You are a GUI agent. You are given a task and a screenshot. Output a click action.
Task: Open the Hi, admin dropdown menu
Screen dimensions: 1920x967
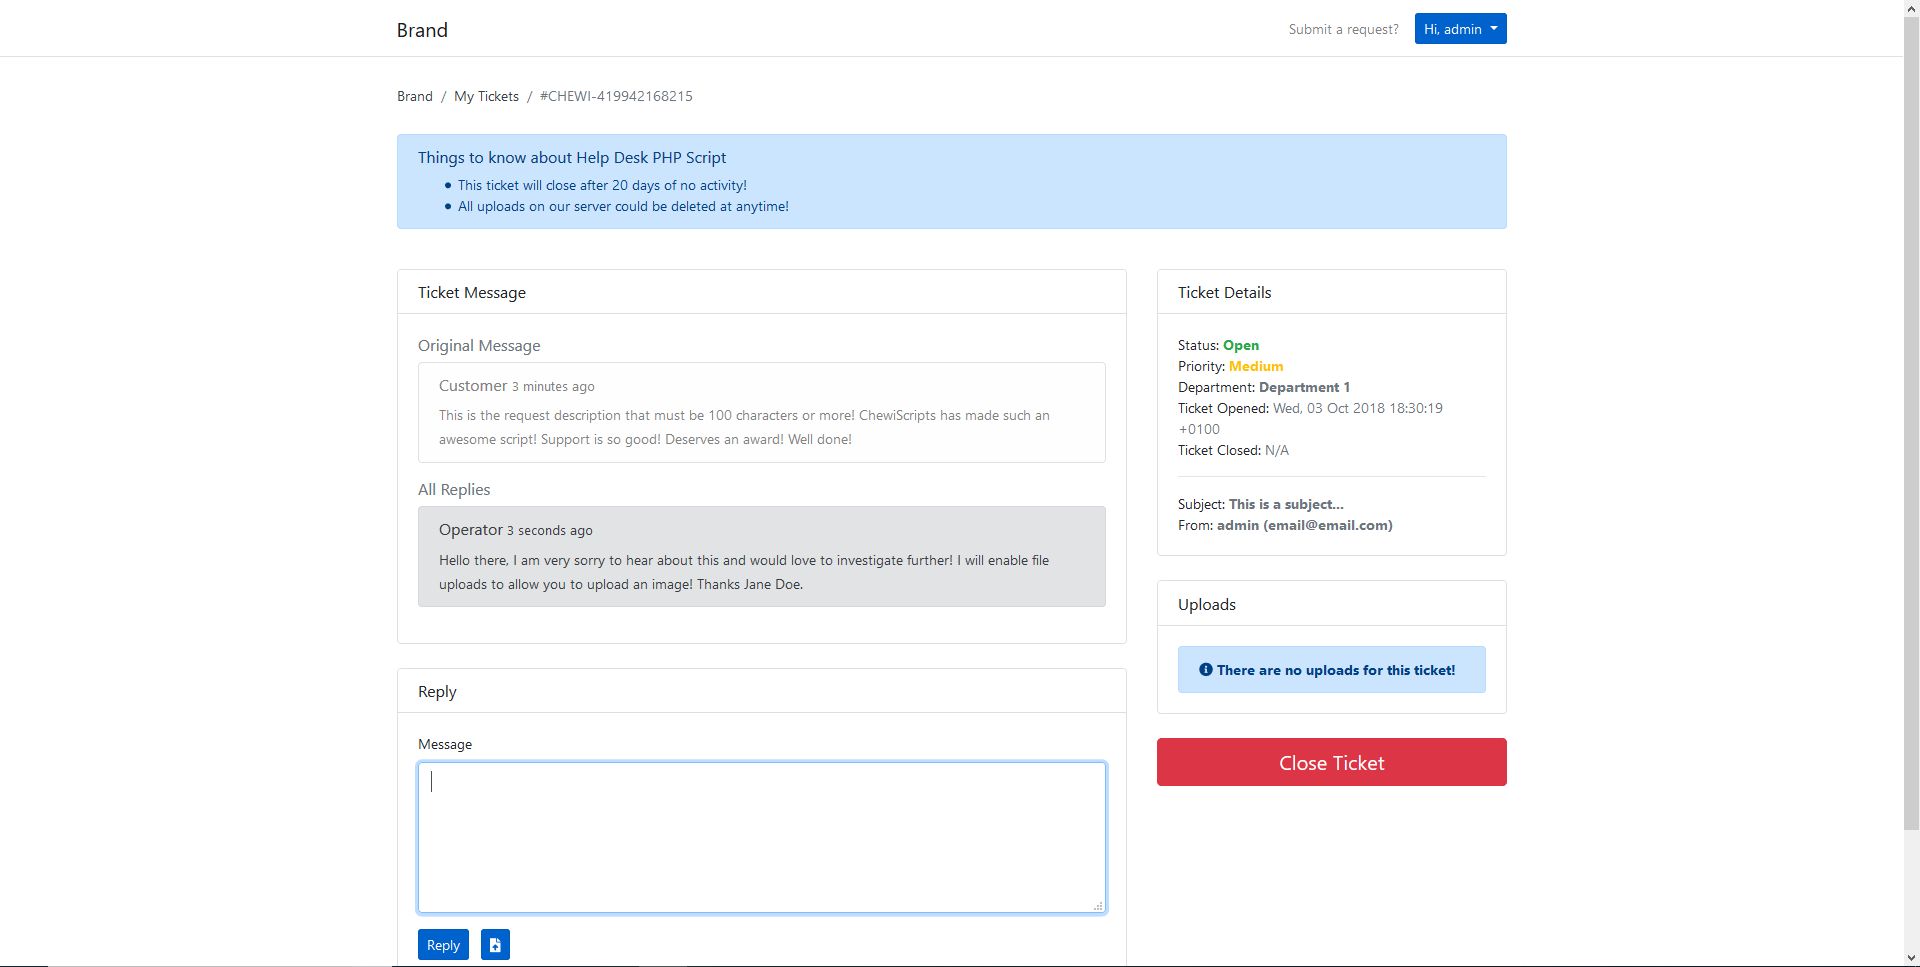click(1460, 29)
